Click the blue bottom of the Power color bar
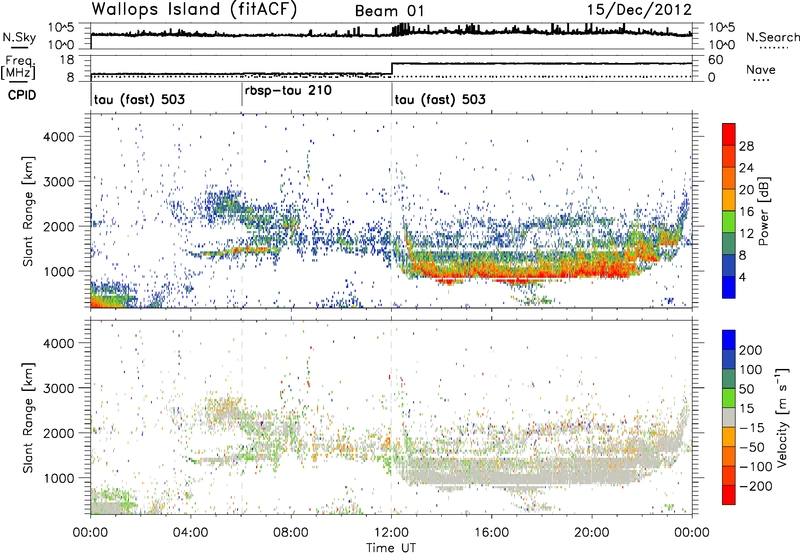800x554 pixels. click(x=729, y=287)
